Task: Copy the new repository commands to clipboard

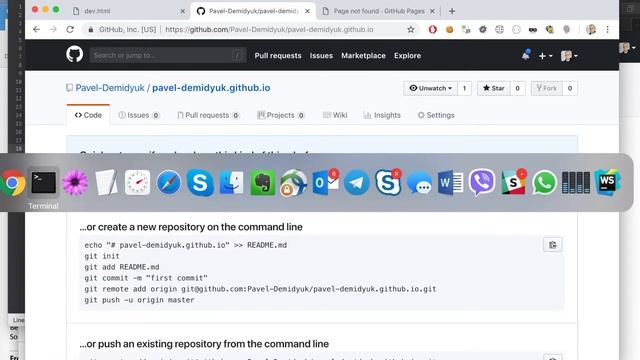Action: [553, 245]
